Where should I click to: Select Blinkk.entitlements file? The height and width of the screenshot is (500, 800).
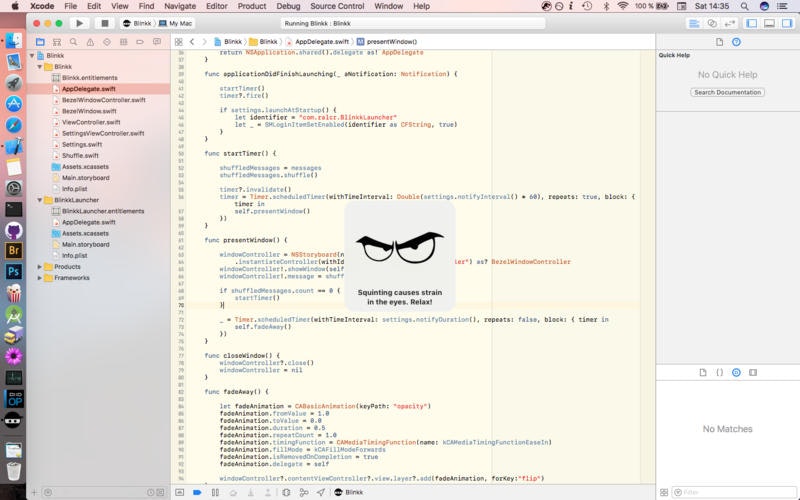coord(90,78)
